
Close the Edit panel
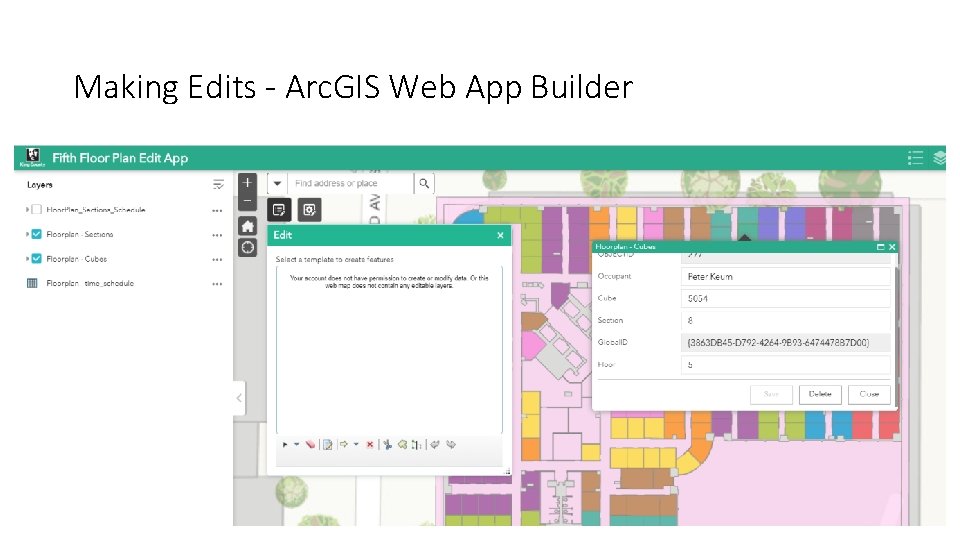500,235
